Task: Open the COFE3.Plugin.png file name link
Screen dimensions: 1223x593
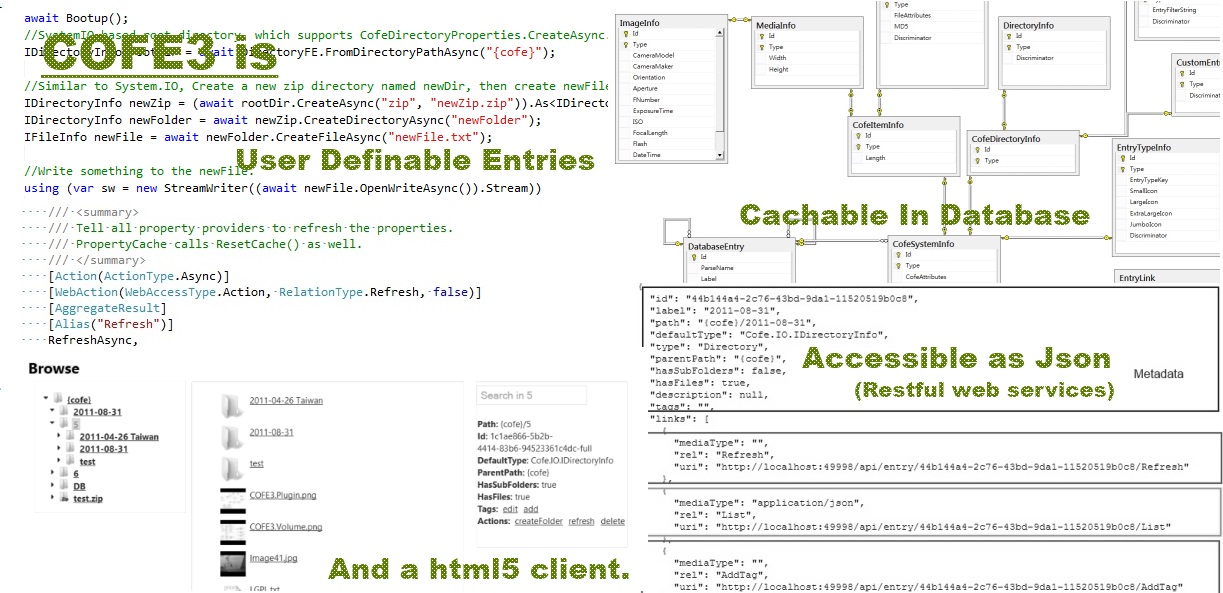Action: click(283, 495)
